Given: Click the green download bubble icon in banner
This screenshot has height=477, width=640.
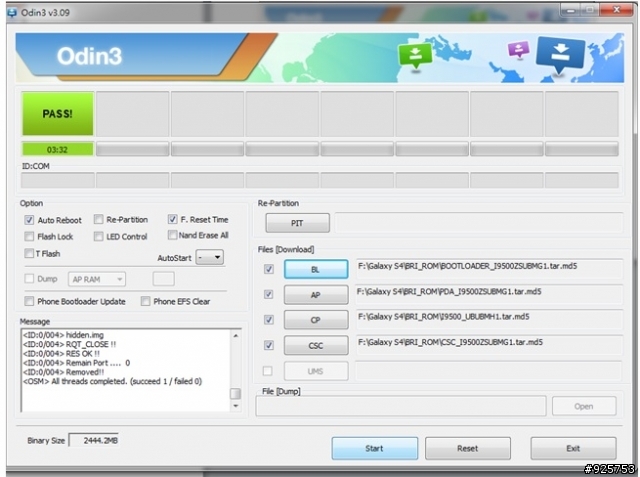Looking at the screenshot, I should [415, 56].
